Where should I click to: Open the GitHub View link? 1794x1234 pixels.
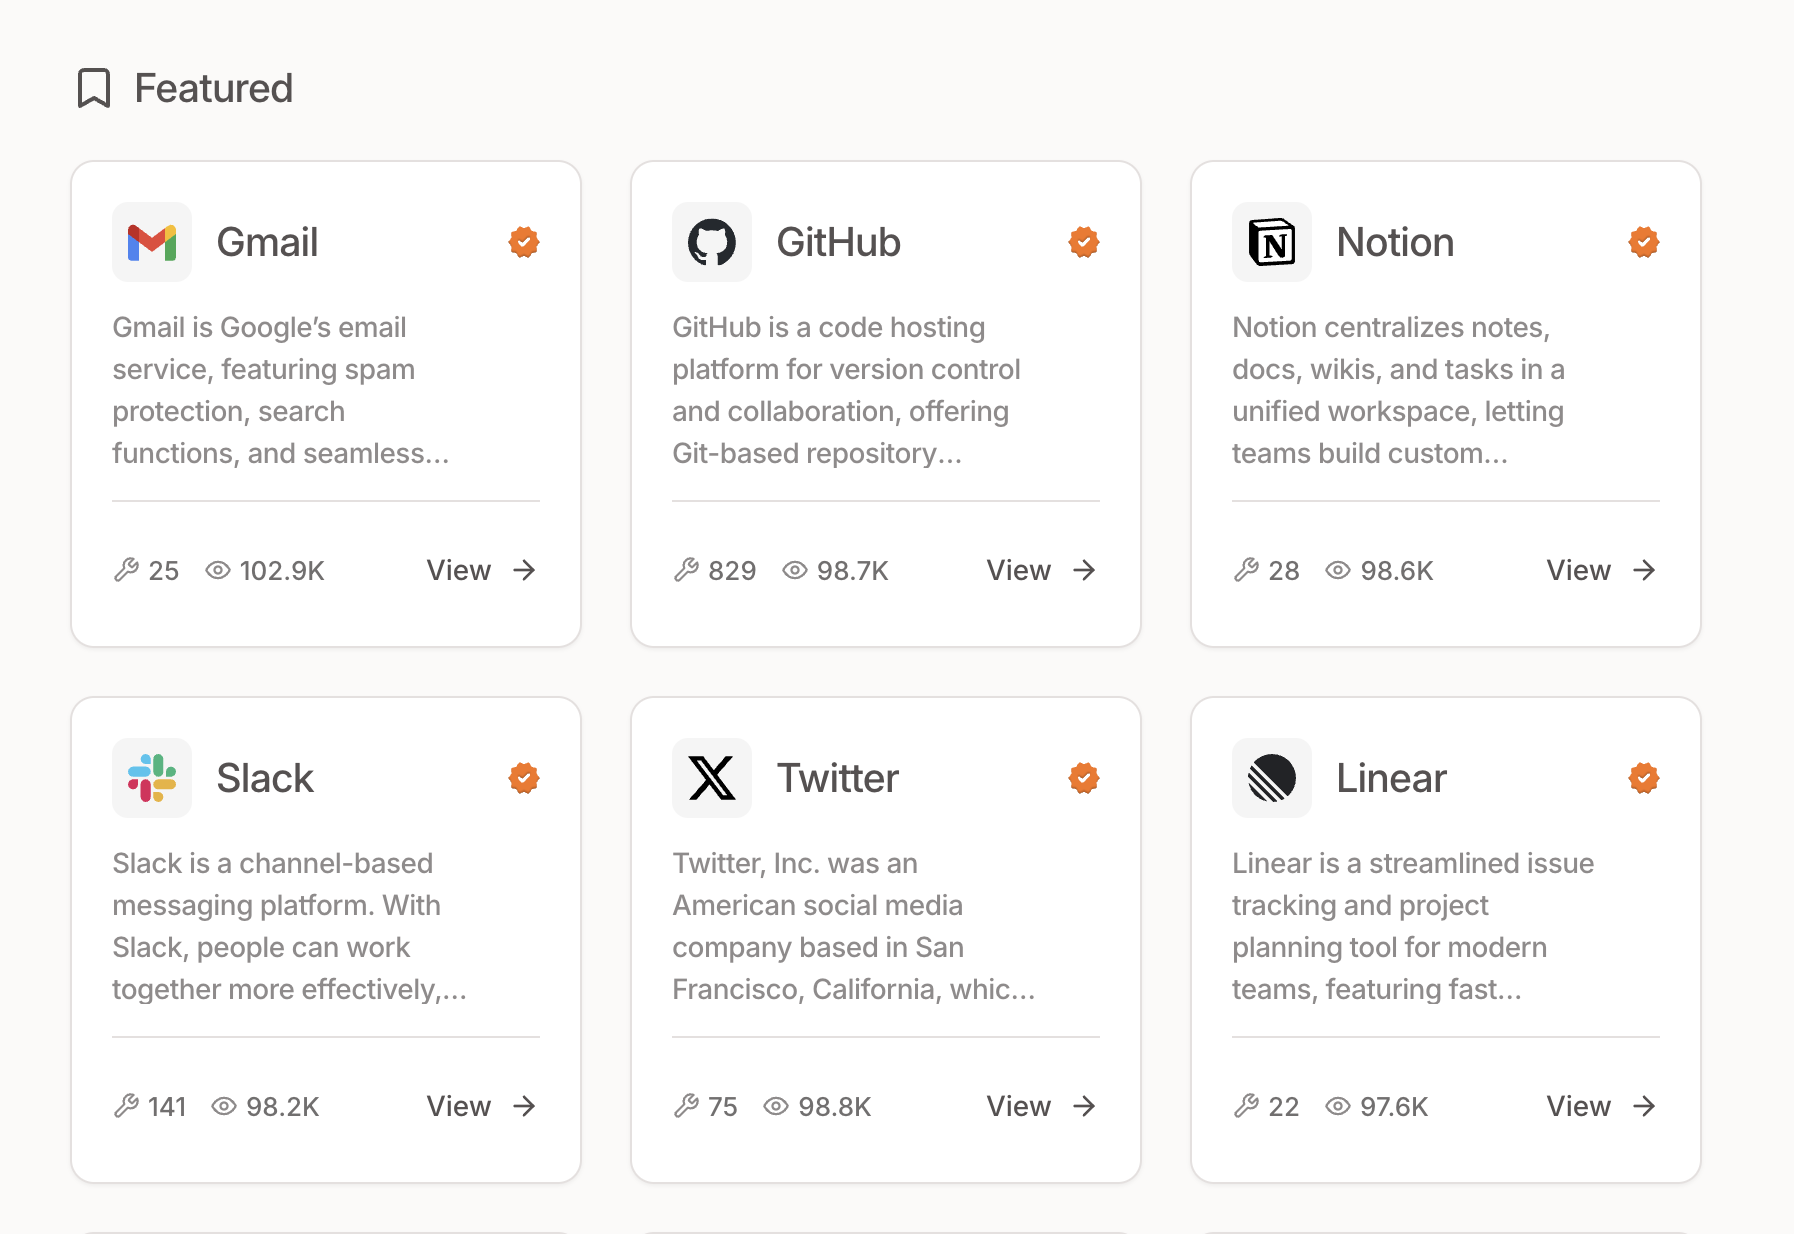tap(1042, 570)
